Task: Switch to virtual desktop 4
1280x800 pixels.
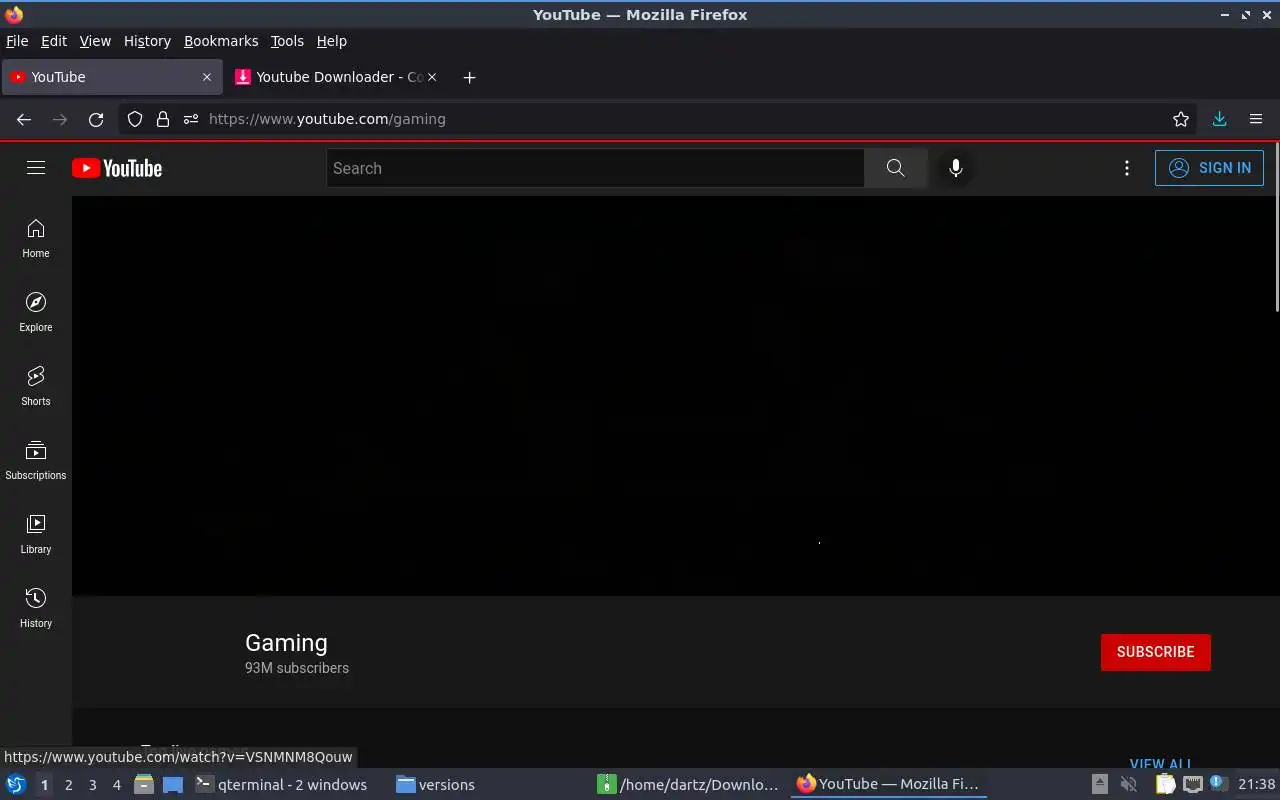Action: click(x=116, y=785)
